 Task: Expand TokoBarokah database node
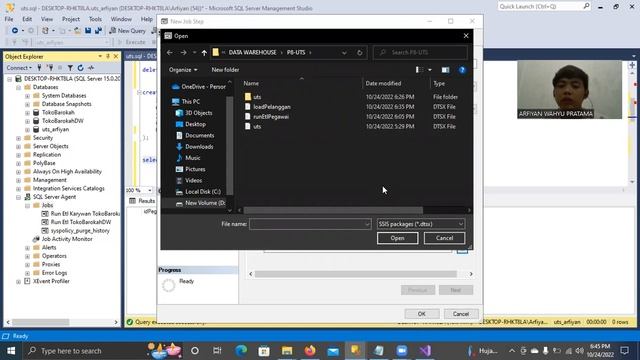pyautogui.click(x=27, y=112)
